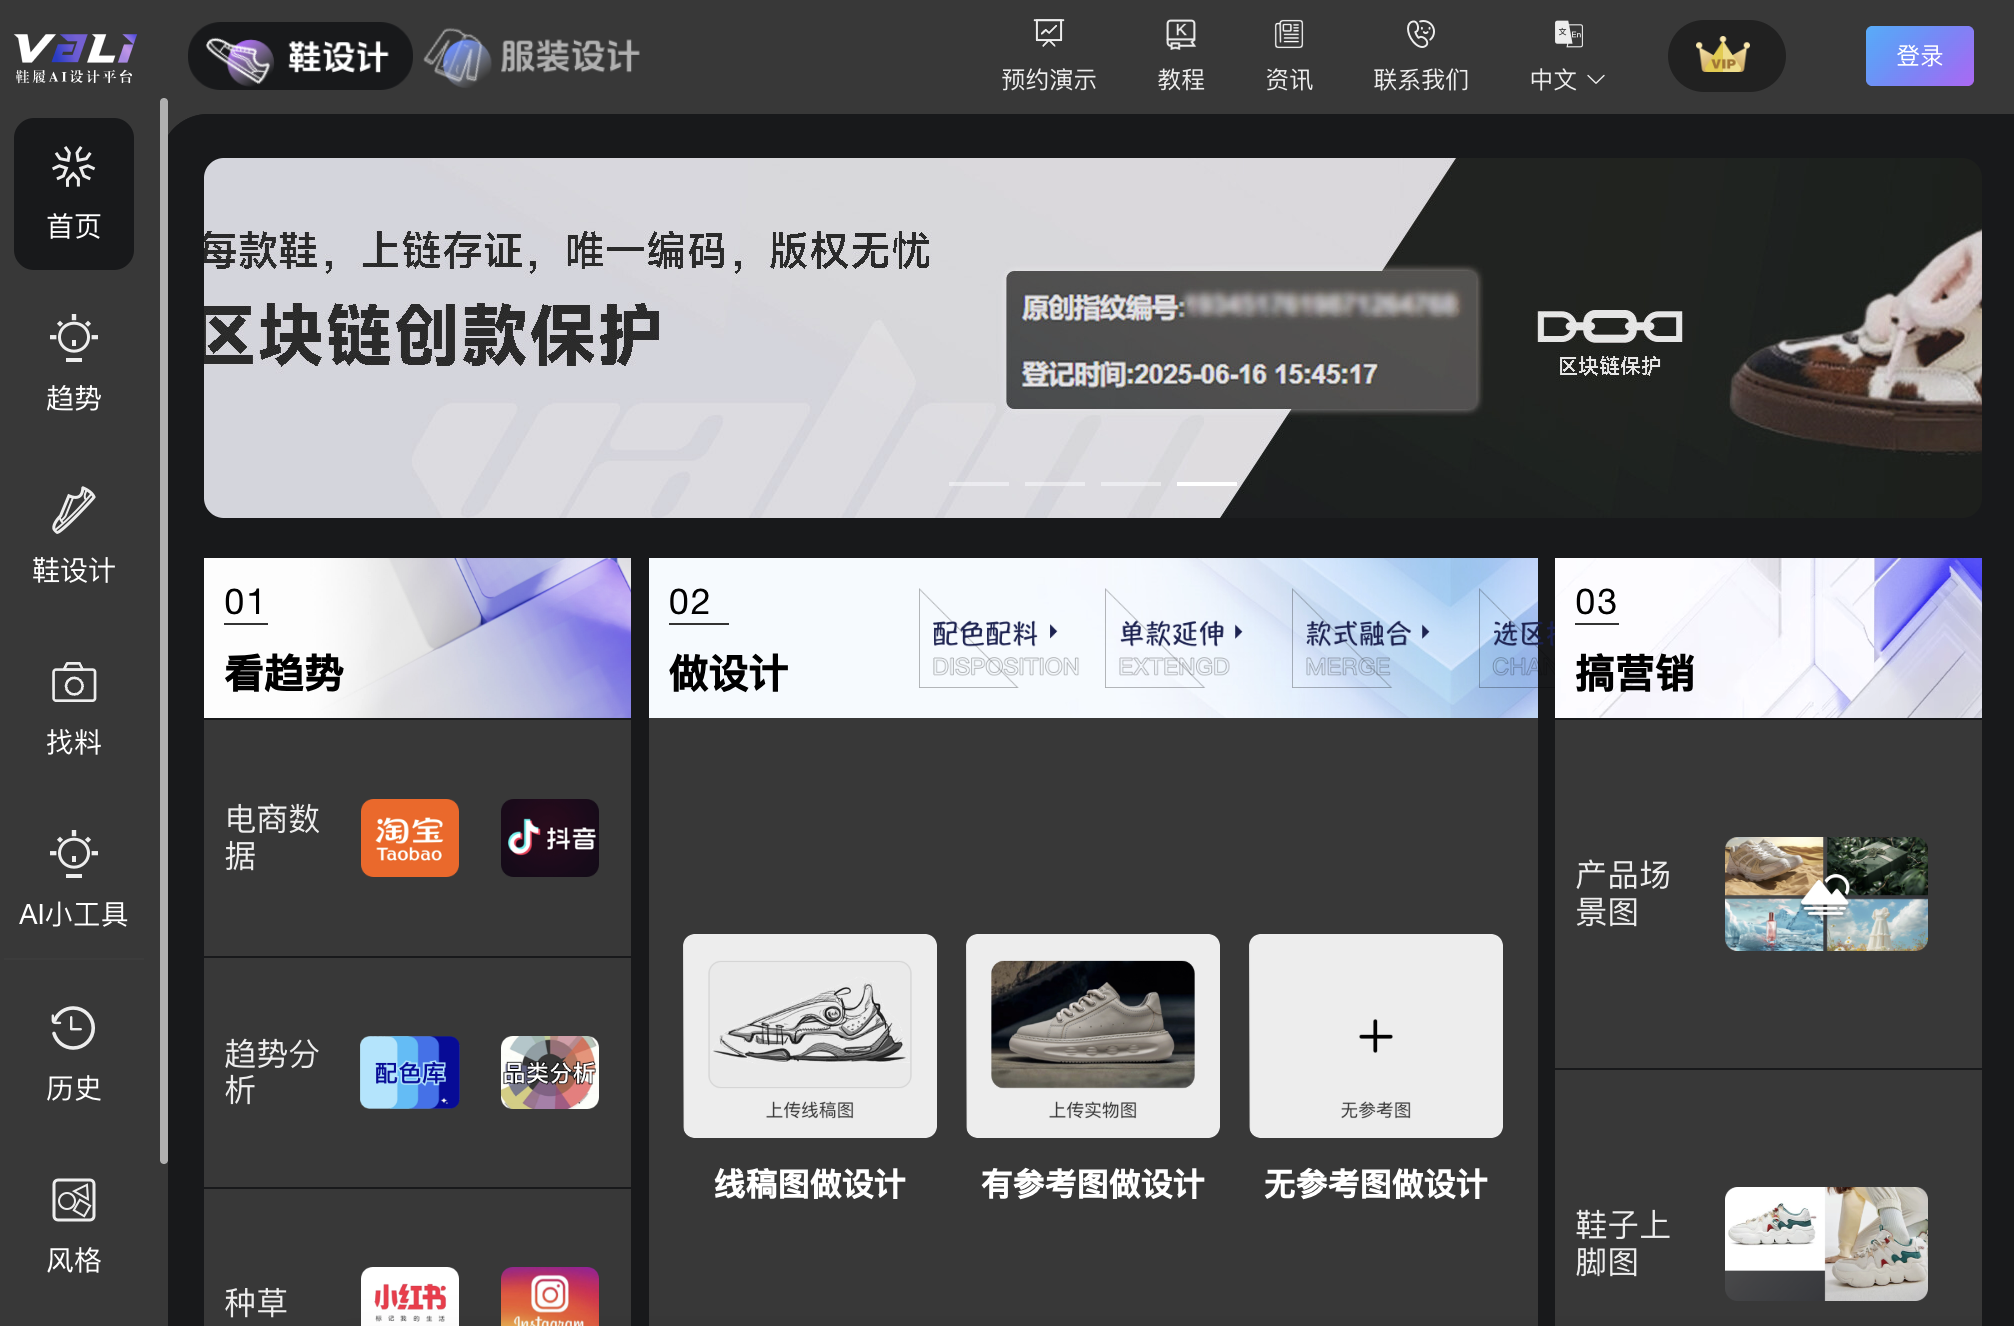Image resolution: width=2014 pixels, height=1326 pixels.
Task: Select the last carousel indicator dot
Action: tap(1205, 482)
